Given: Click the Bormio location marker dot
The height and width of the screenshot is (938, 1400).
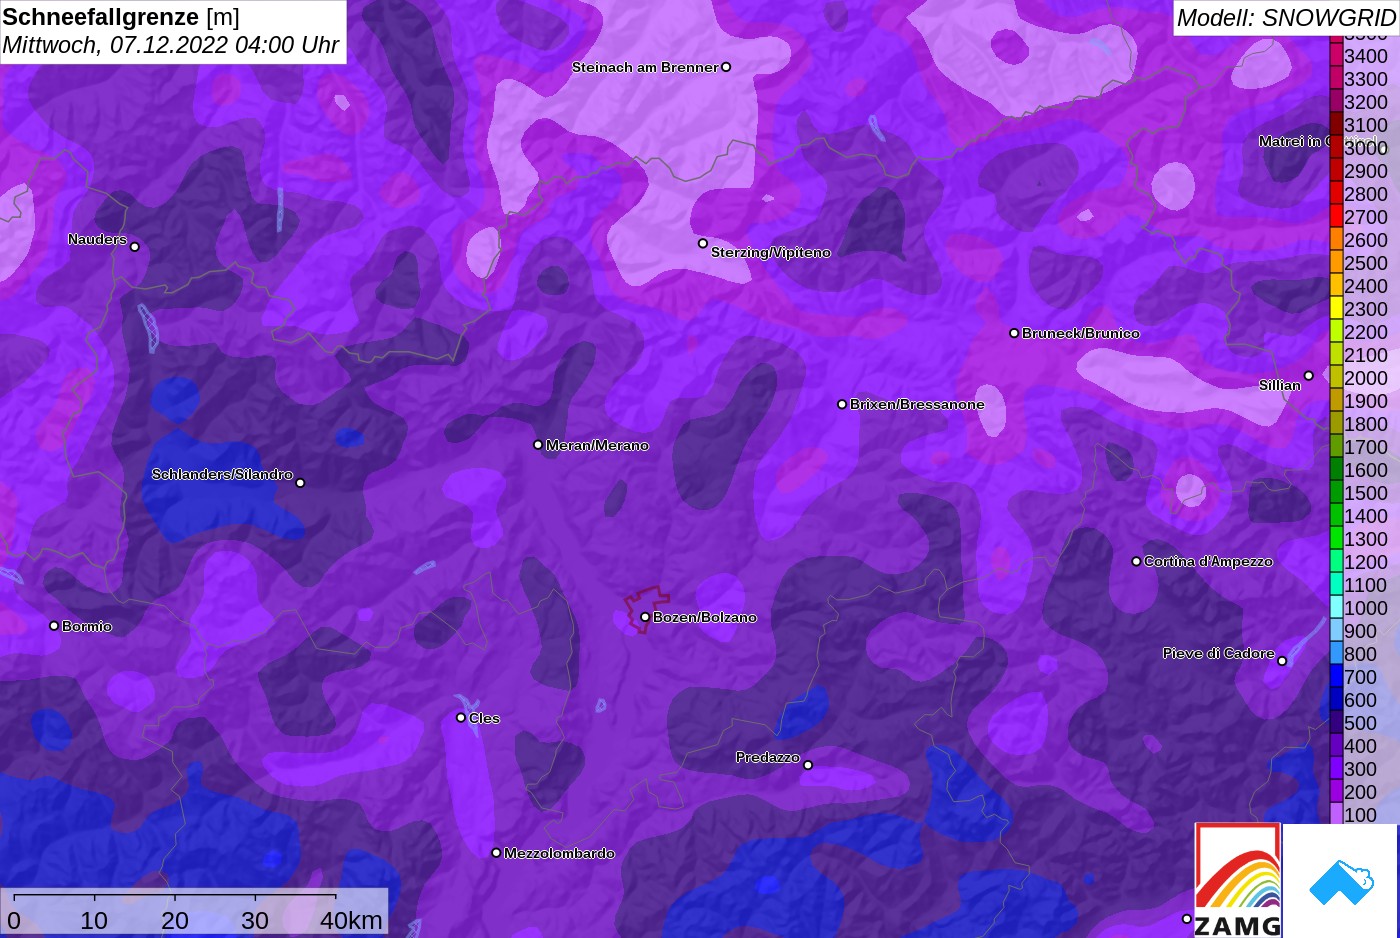Looking at the screenshot, I should click(x=54, y=626).
